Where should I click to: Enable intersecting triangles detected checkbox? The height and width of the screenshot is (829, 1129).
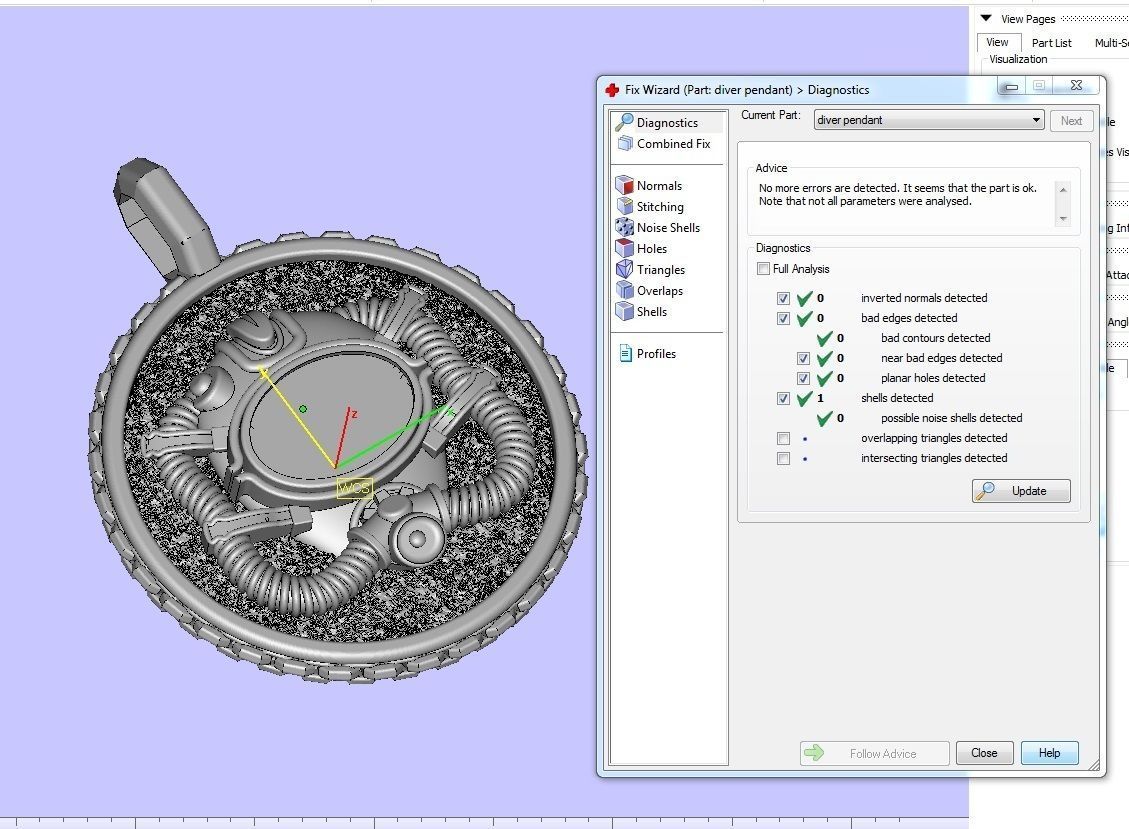tap(783, 458)
